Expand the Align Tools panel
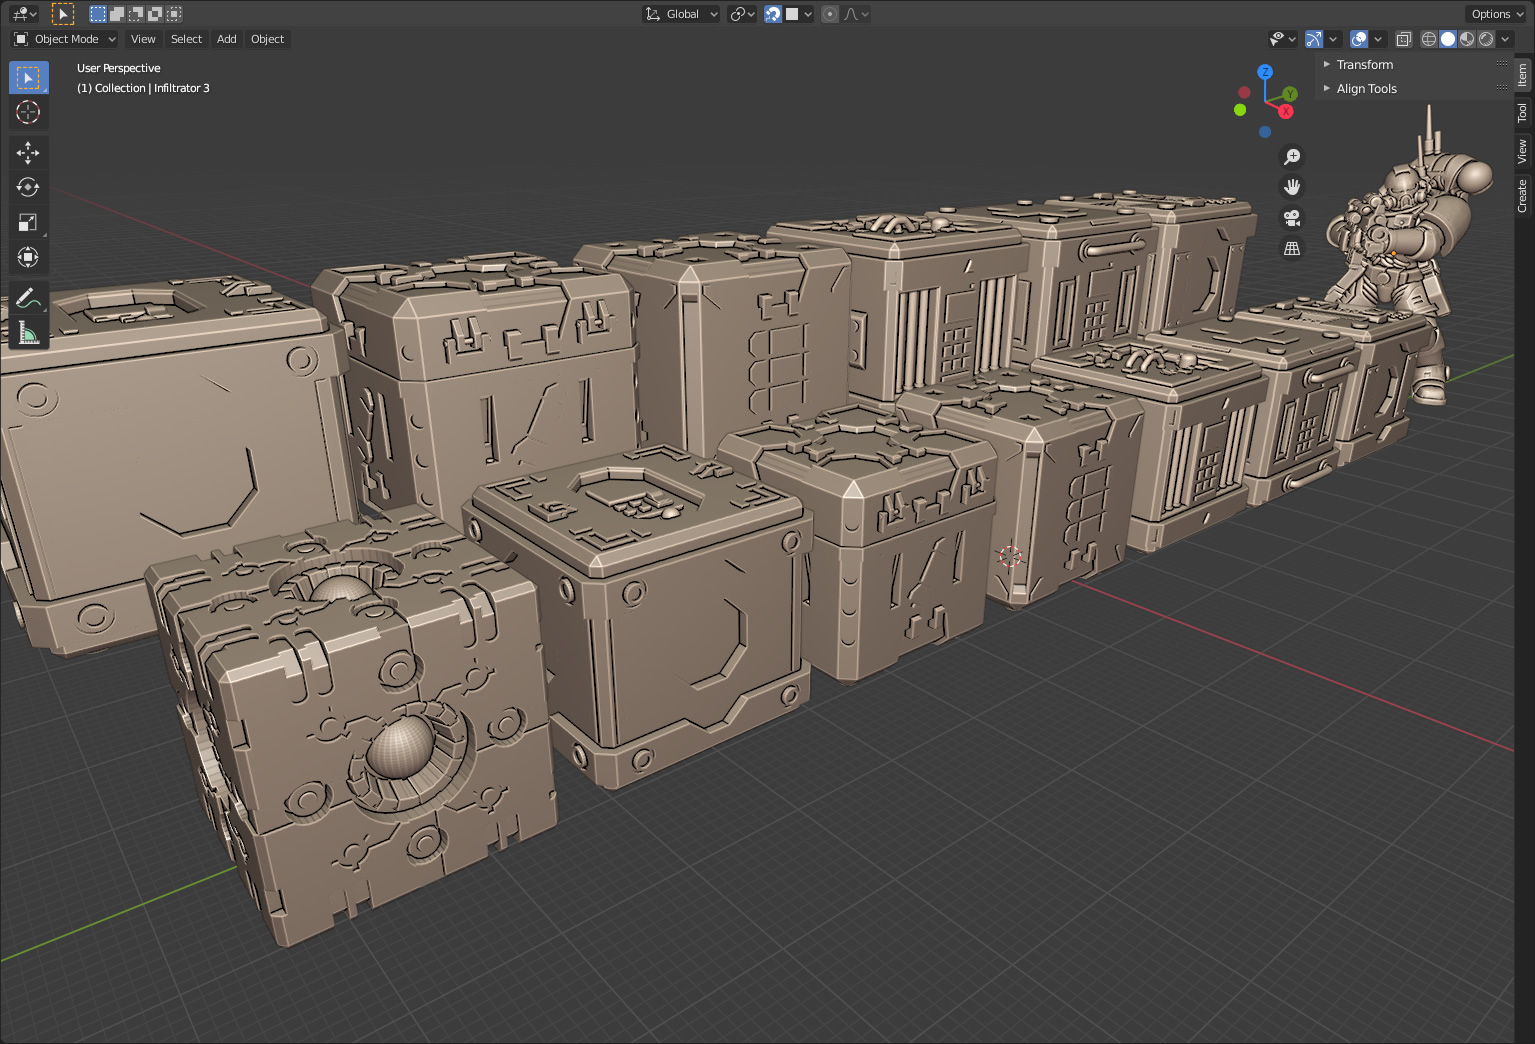1535x1044 pixels. [1366, 88]
